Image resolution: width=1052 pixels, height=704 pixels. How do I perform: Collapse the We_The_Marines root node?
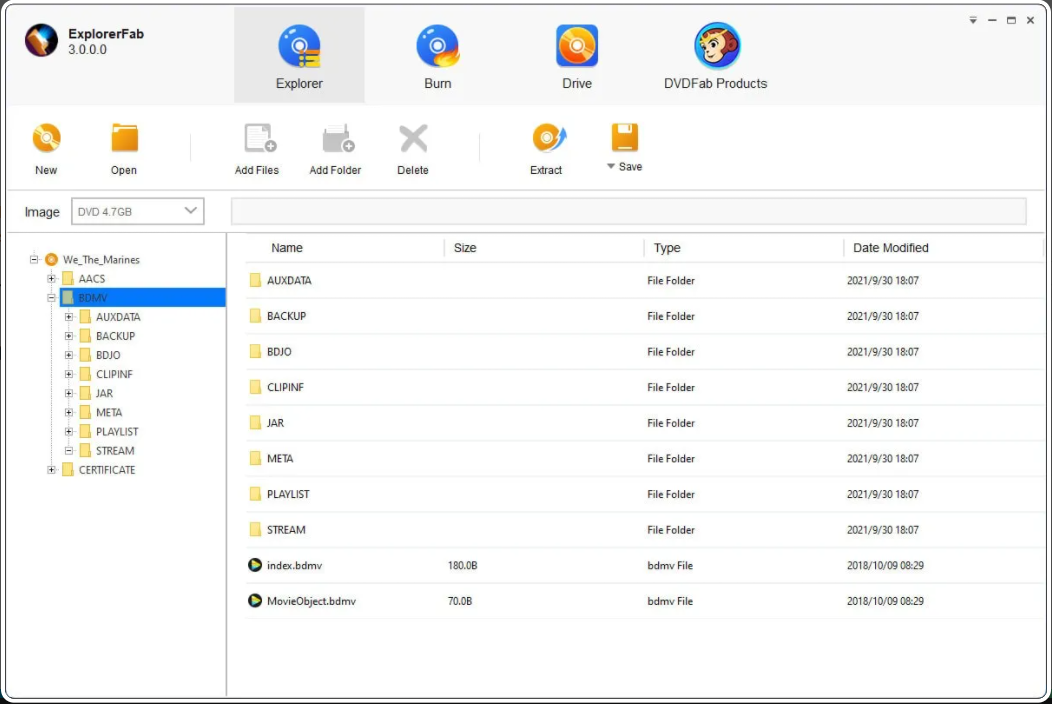tap(34, 259)
